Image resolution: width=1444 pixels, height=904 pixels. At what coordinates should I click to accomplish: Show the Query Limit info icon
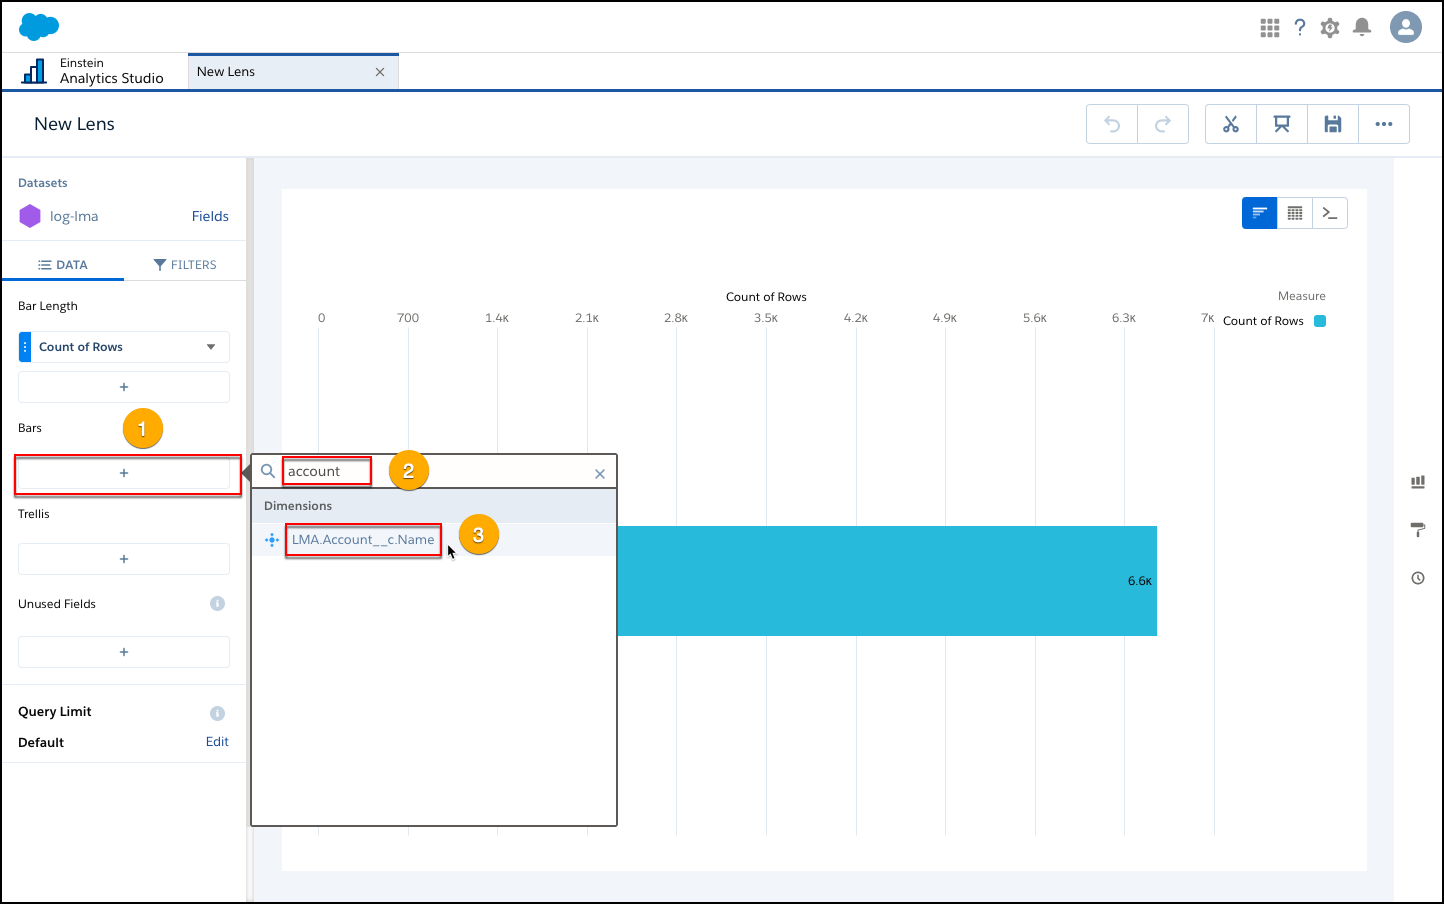point(217,713)
